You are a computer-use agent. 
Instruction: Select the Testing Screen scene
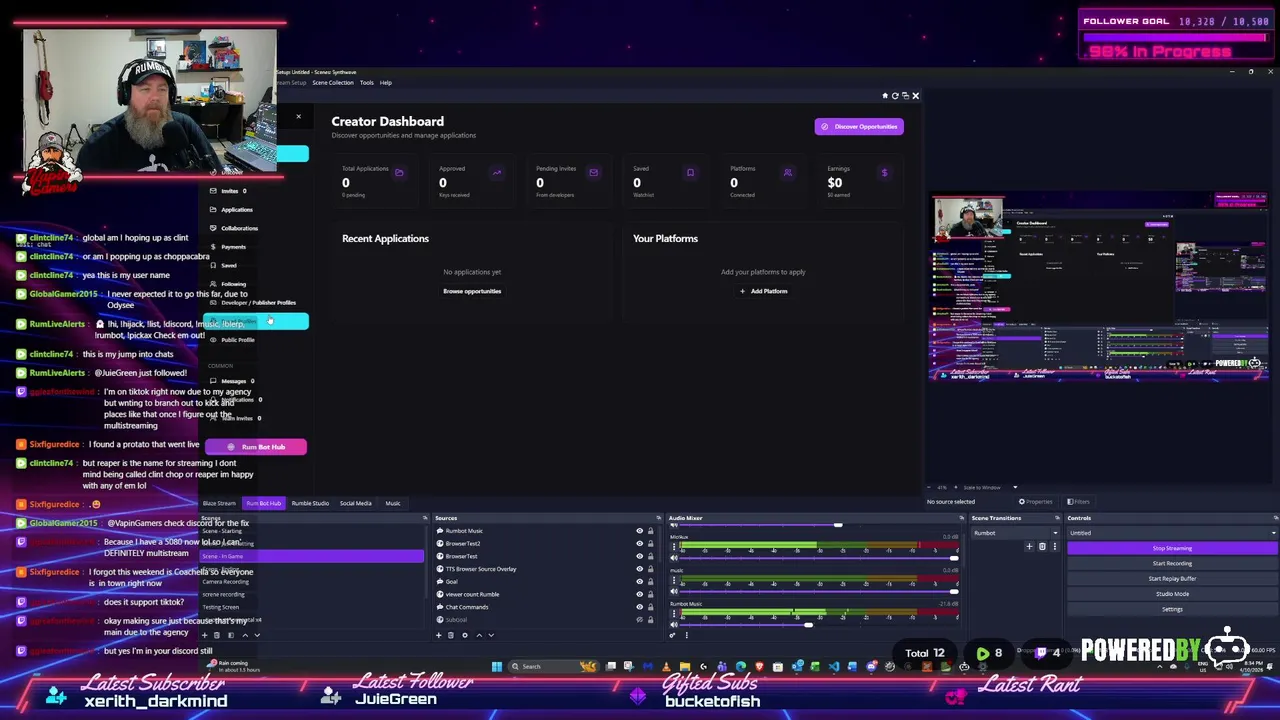pyautogui.click(x=312, y=607)
